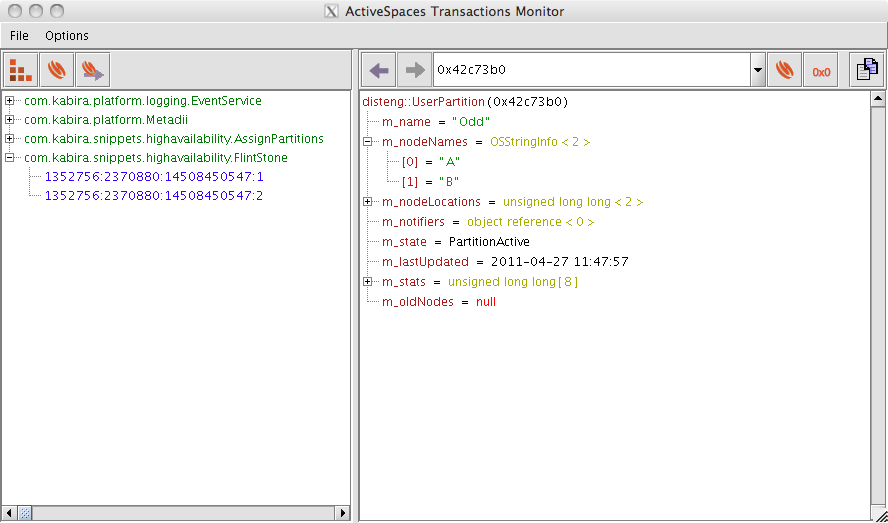
Task: Open the File menu
Action: pos(19,35)
